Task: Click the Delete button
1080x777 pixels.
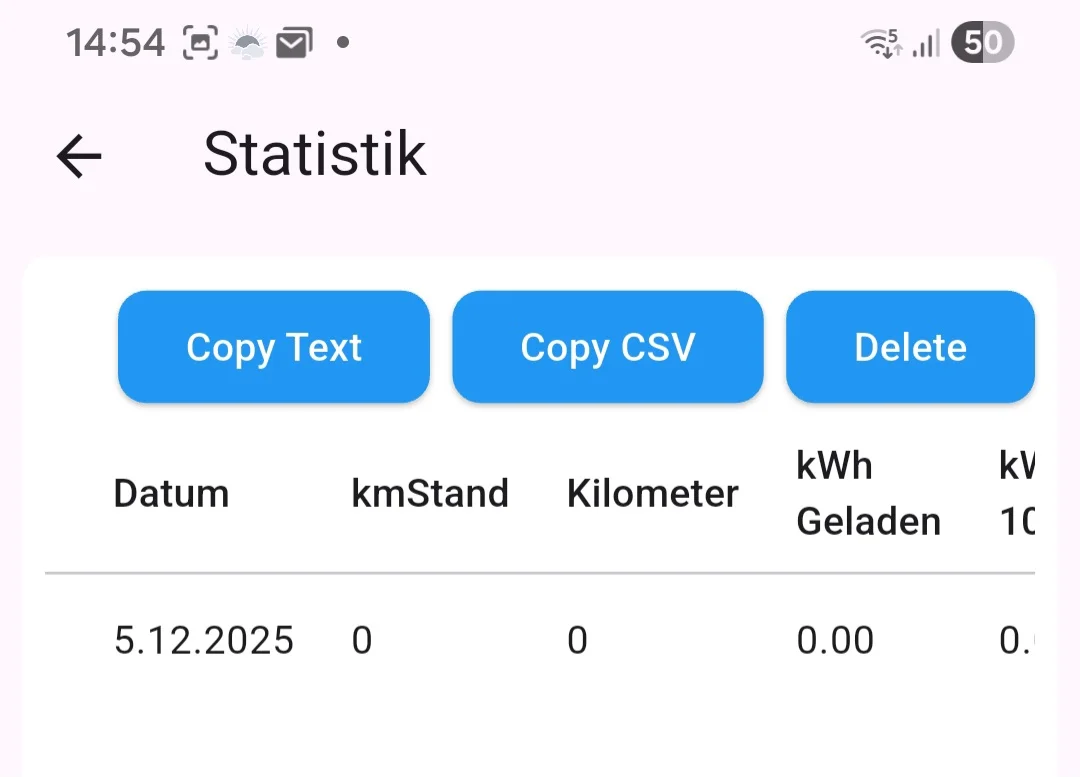Action: pyautogui.click(x=911, y=346)
